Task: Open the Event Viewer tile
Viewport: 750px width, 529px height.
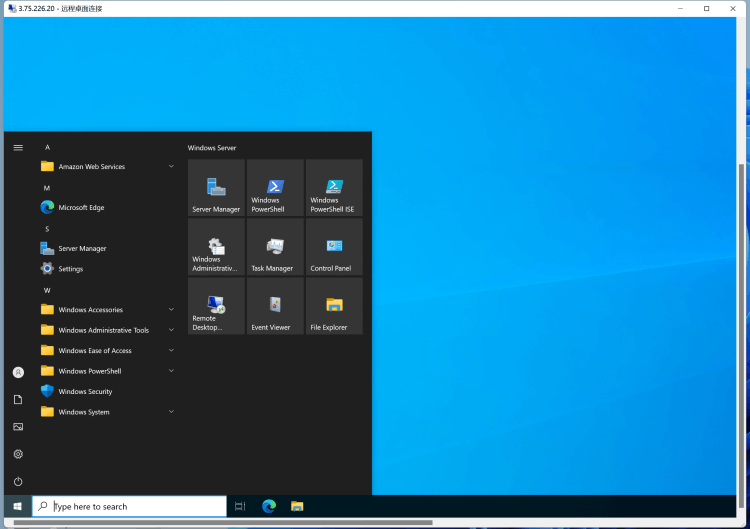Action: (x=275, y=306)
